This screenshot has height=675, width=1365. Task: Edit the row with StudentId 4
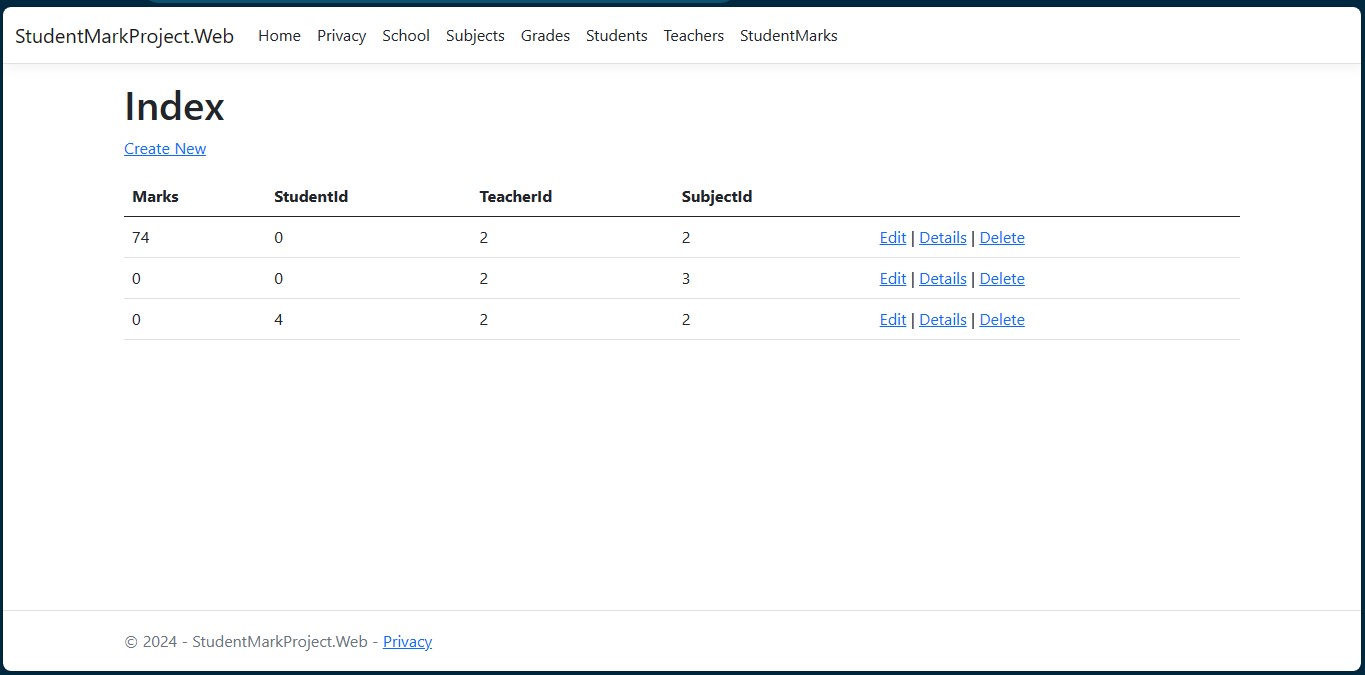coord(892,320)
